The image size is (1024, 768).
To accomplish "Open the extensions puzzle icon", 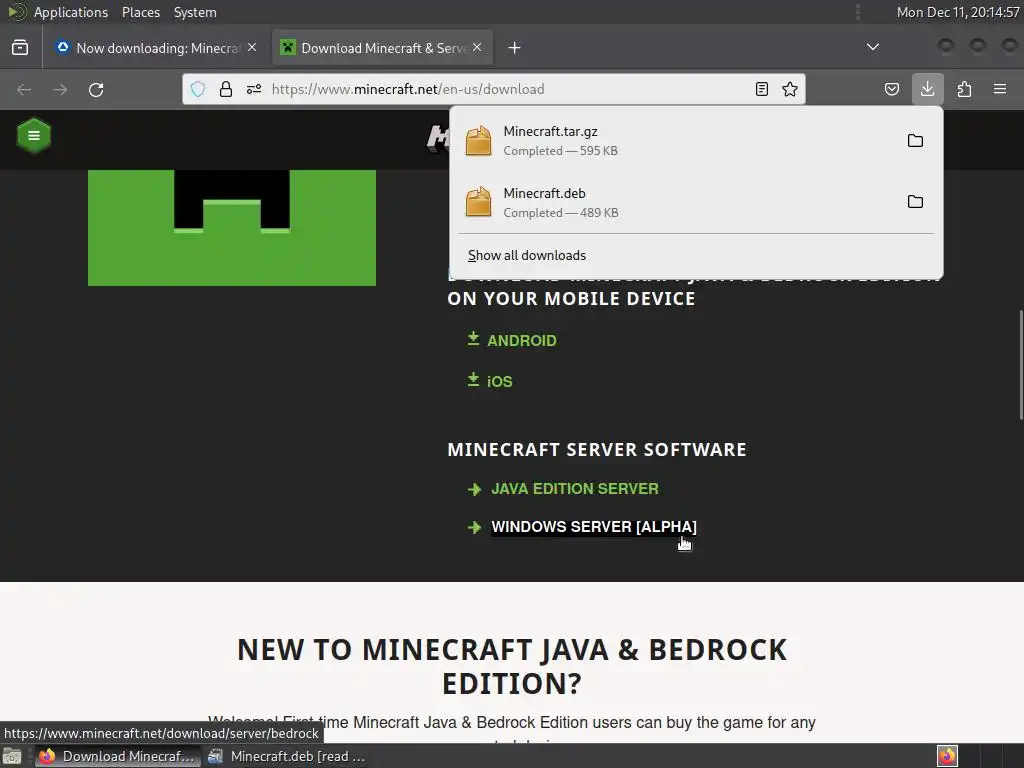I will pyautogui.click(x=964, y=89).
